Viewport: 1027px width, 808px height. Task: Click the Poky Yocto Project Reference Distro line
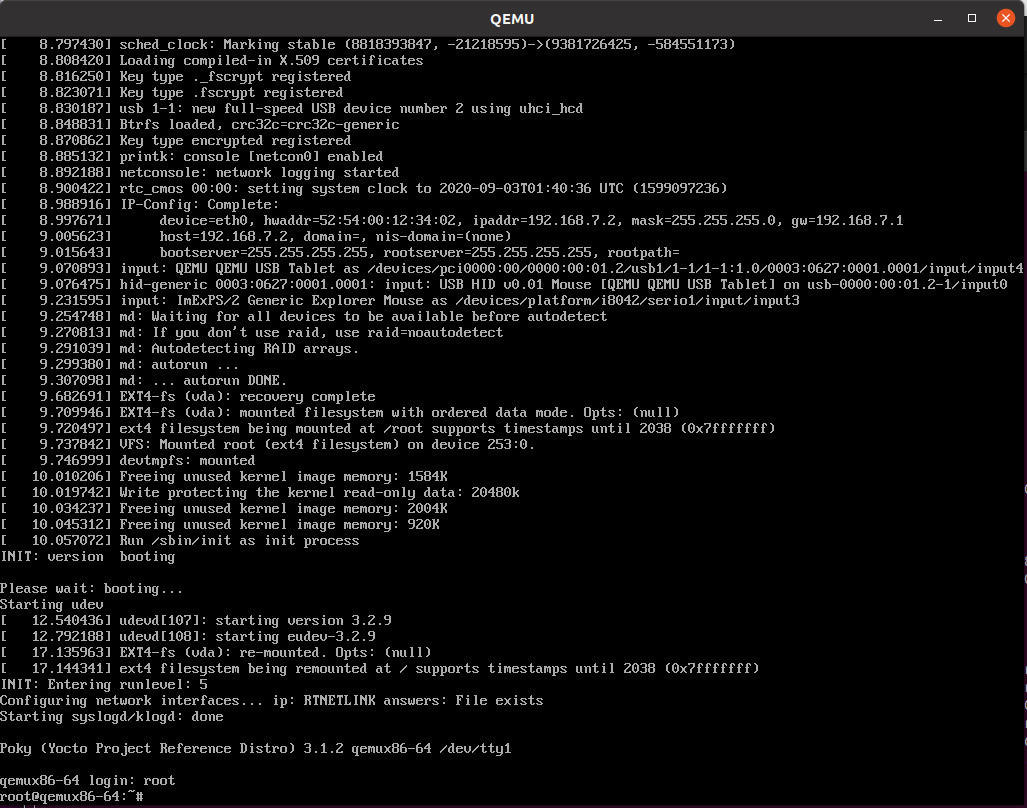(255, 748)
